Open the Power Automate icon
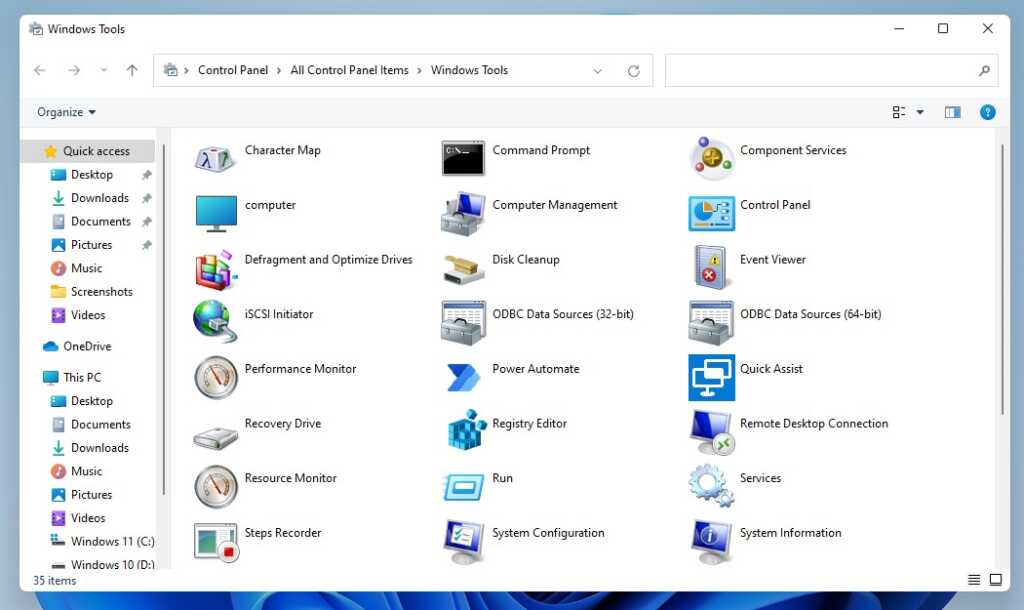The height and width of the screenshot is (610, 1024). tap(463, 377)
